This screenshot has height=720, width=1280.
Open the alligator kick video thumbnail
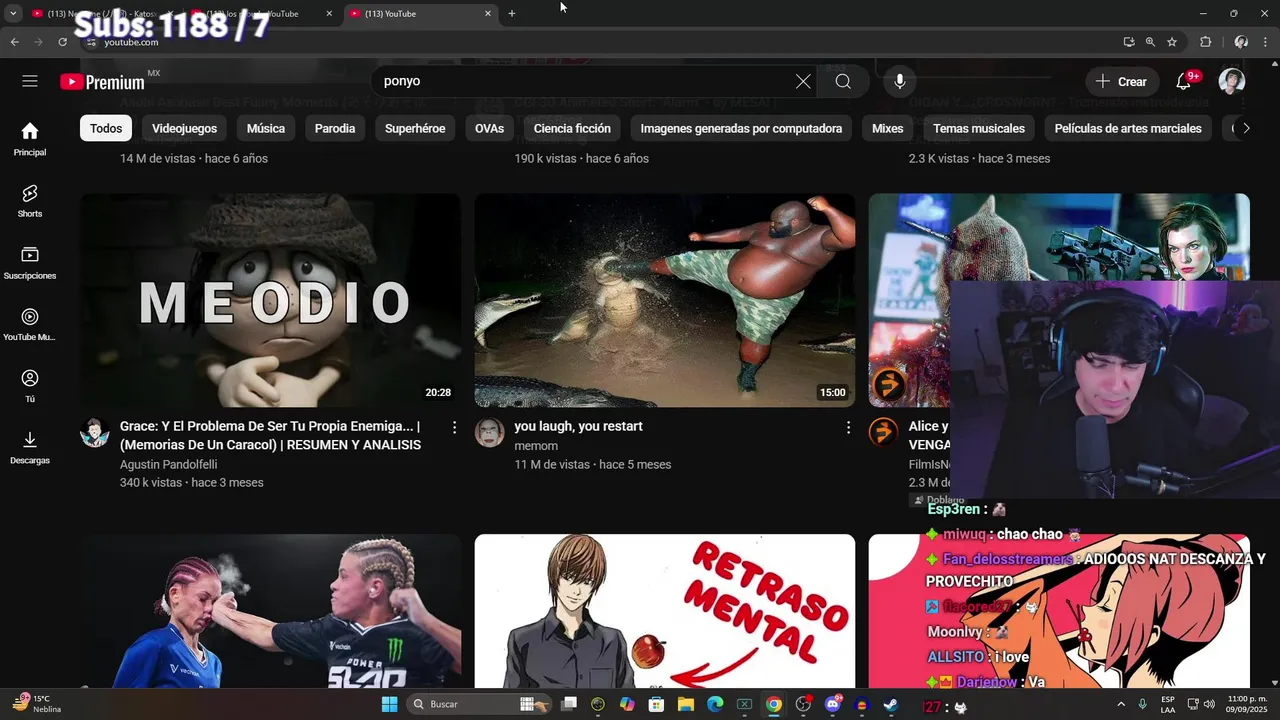[665, 300]
